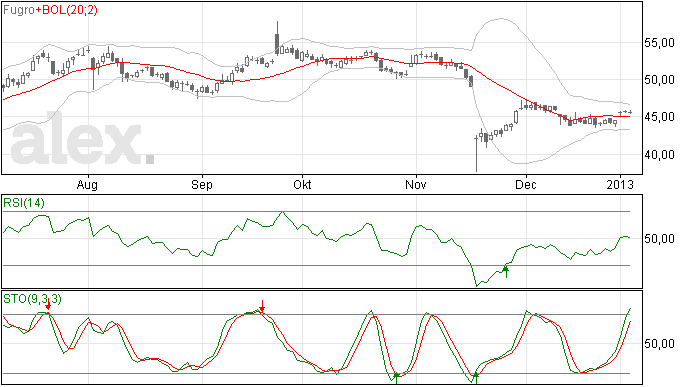
Task: Click the 50,00 level label in stochastic panel
Action: (x=659, y=344)
